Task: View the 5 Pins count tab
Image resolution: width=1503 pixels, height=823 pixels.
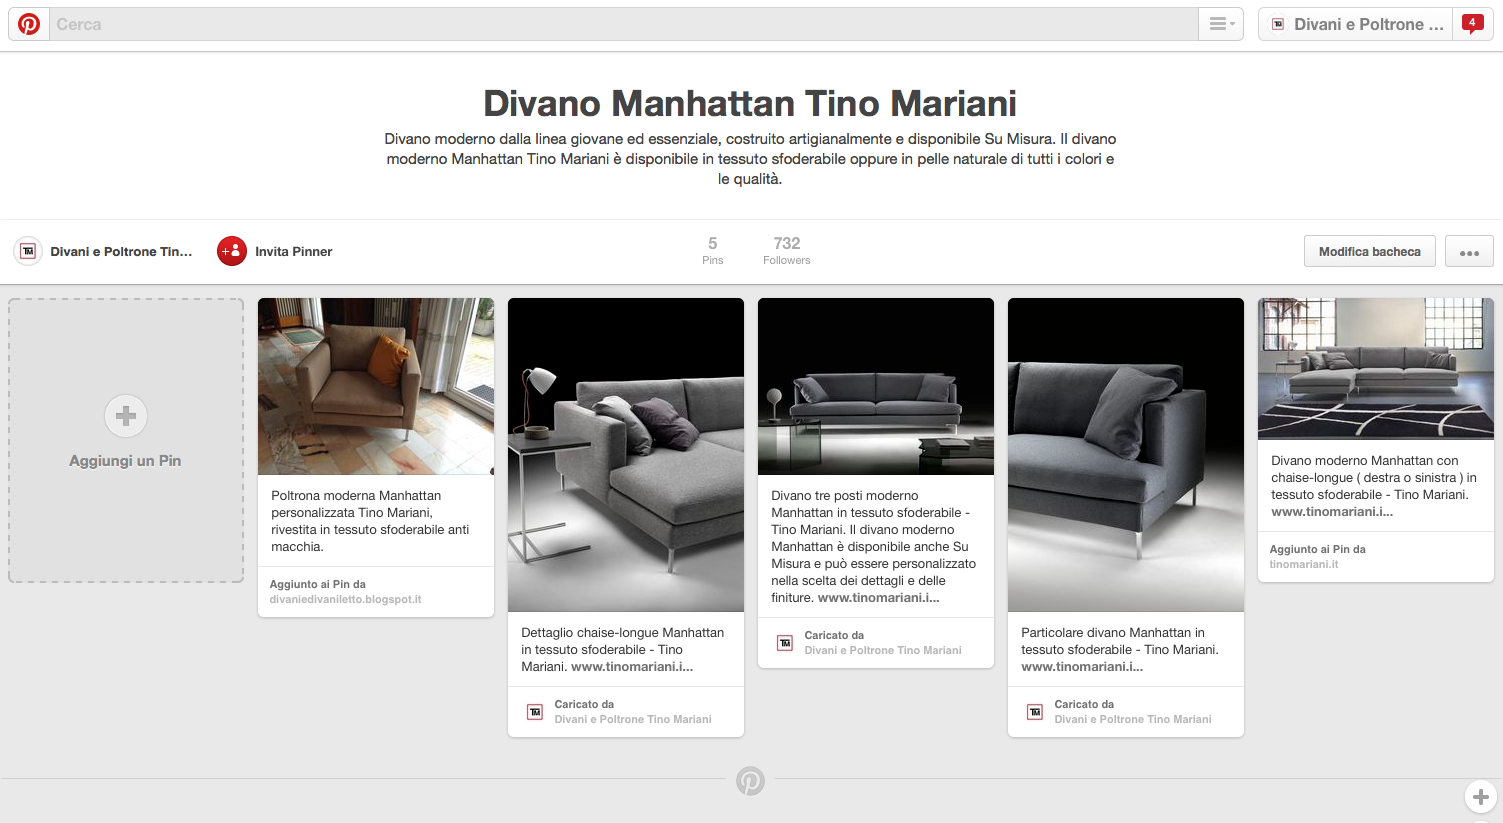Action: coord(713,250)
